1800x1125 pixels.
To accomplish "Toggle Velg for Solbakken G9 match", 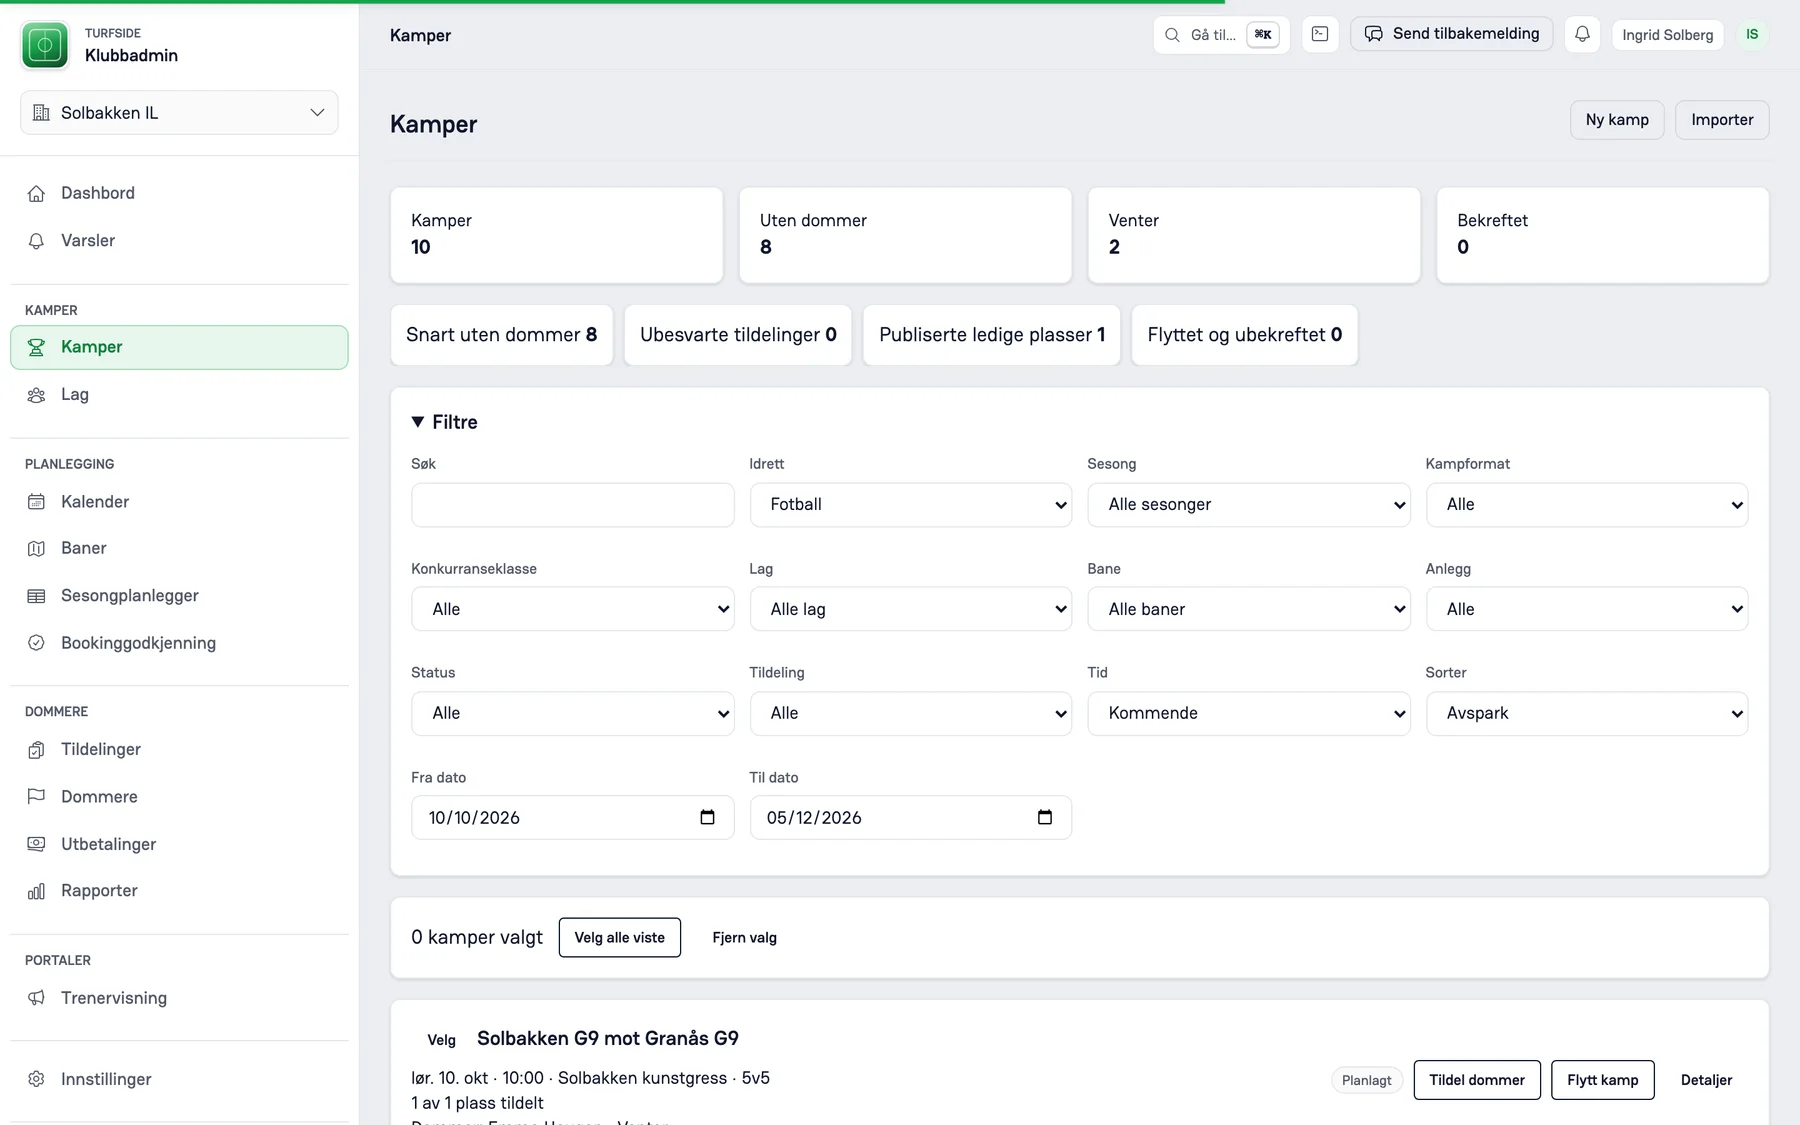I will (441, 1040).
